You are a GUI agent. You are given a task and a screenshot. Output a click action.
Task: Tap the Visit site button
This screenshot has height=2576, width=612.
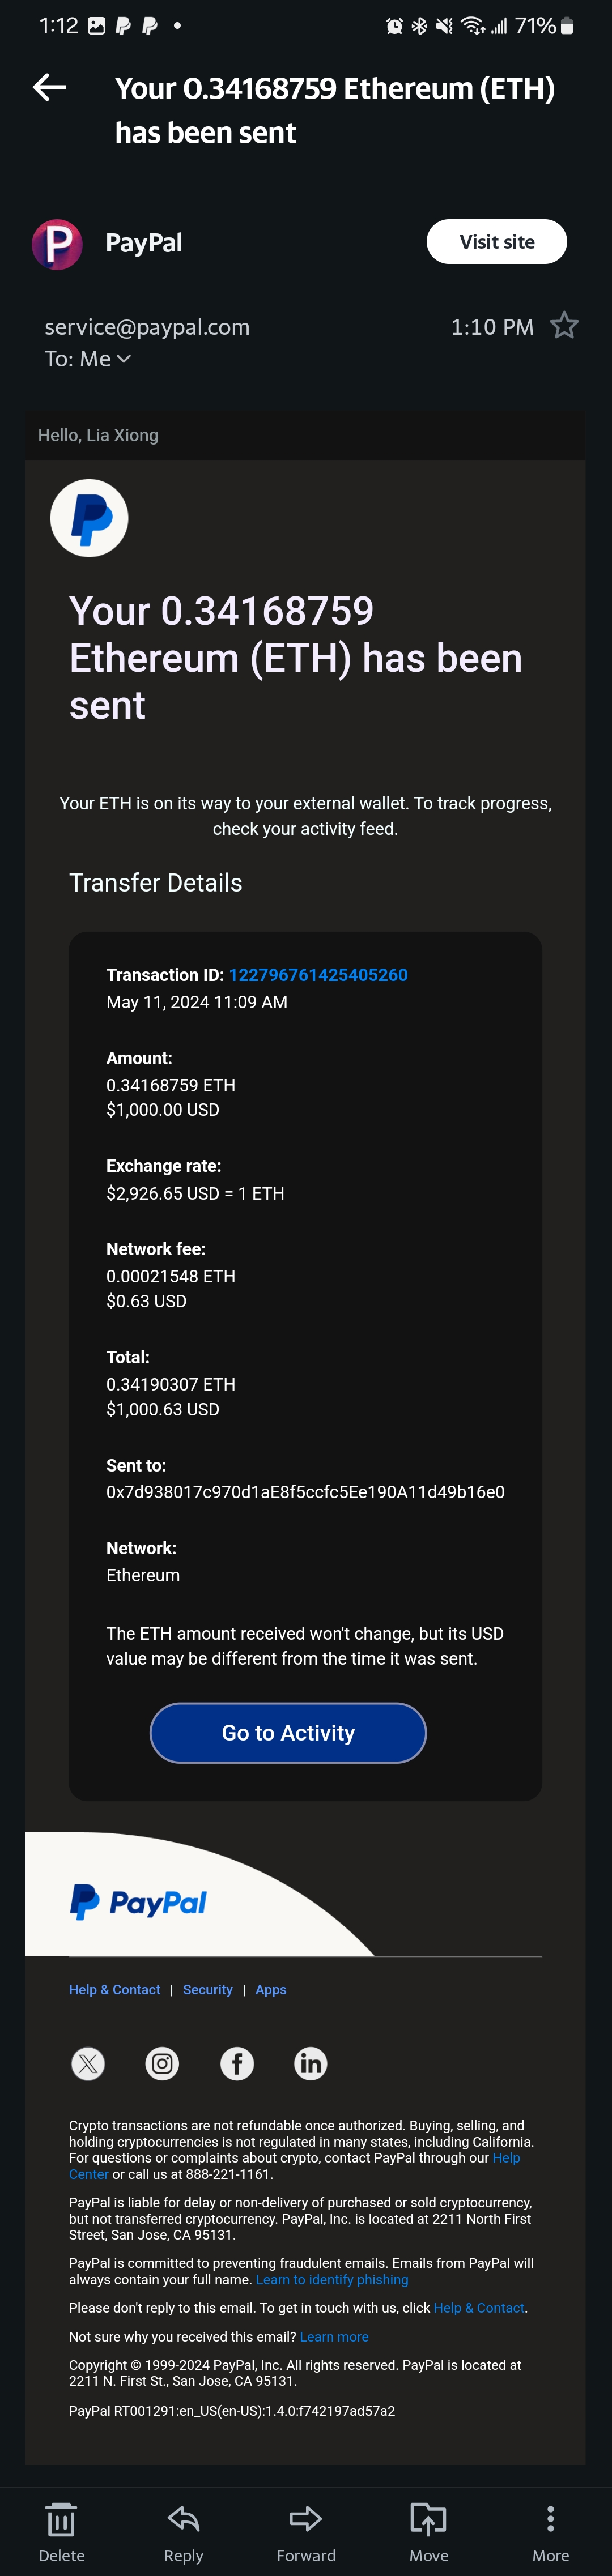click(496, 242)
